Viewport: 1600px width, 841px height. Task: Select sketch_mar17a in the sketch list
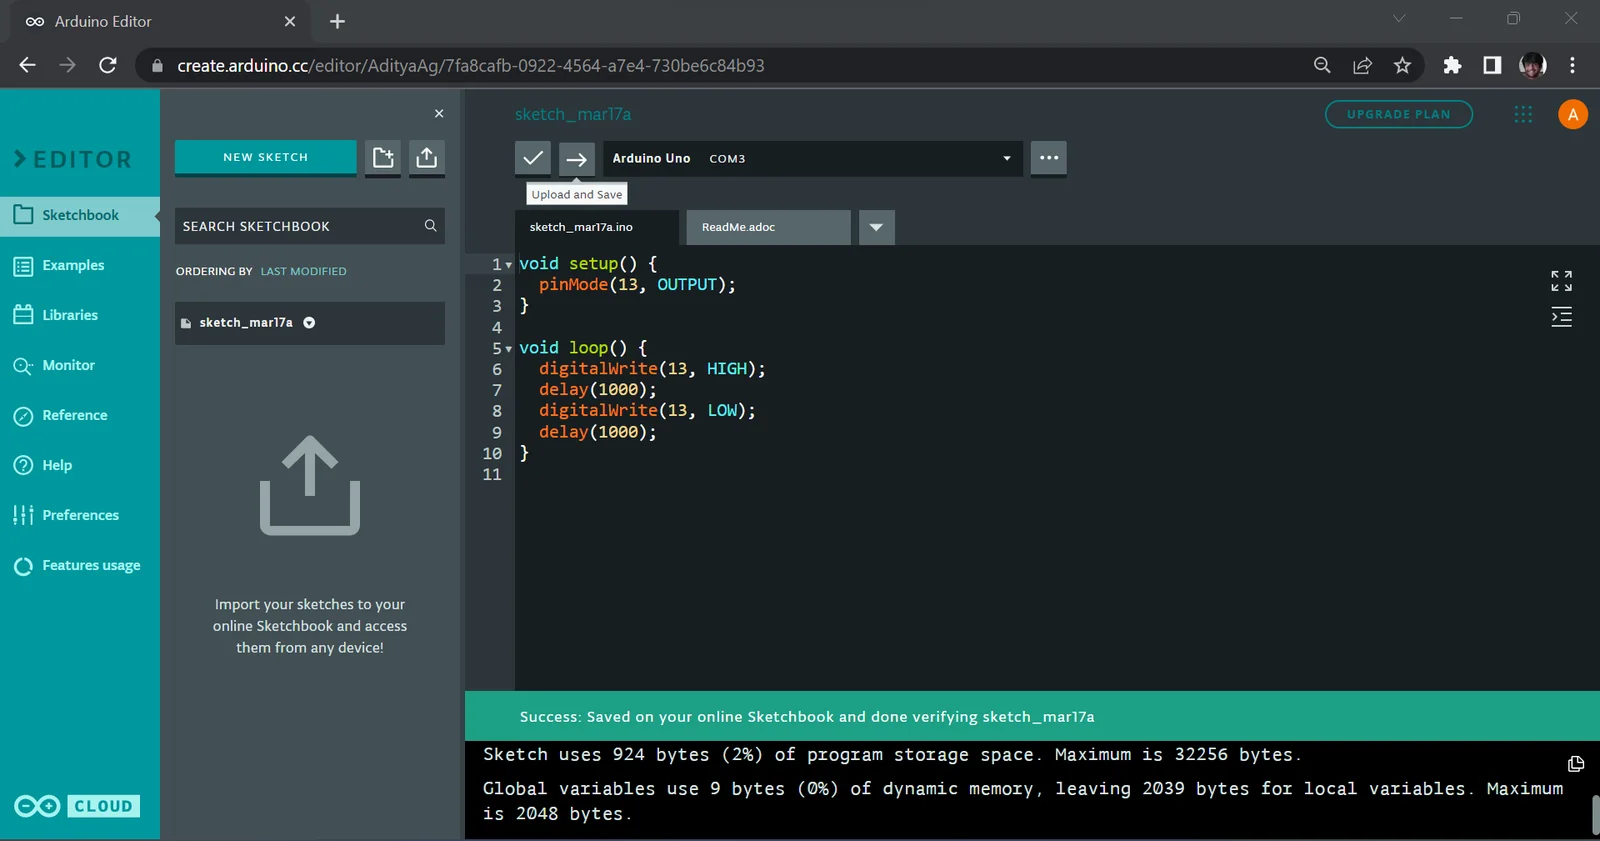310,323
